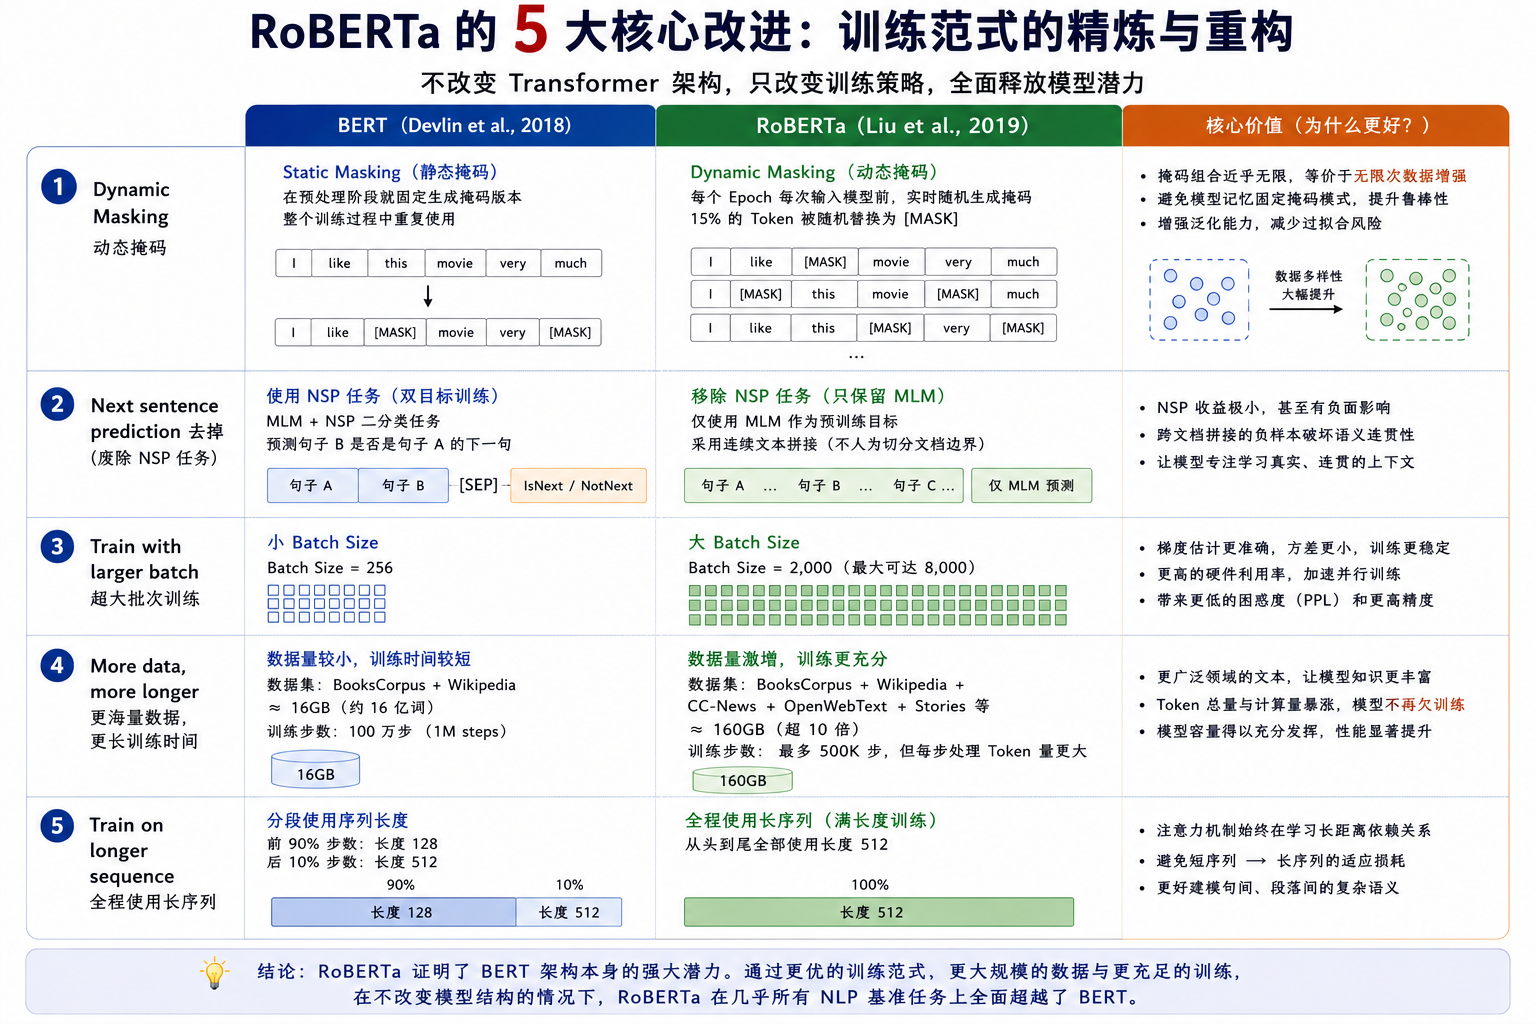This screenshot has width=1536, height=1024.
Task: Click the number 4 circle beside More data
Action: 57,665
